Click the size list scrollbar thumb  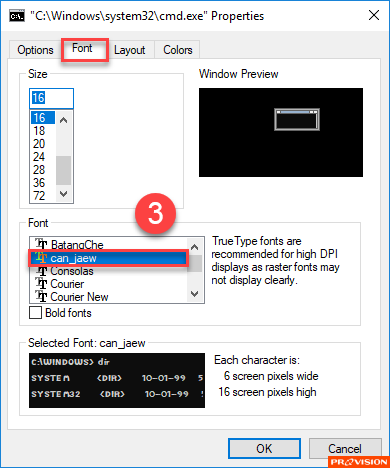tap(63, 170)
